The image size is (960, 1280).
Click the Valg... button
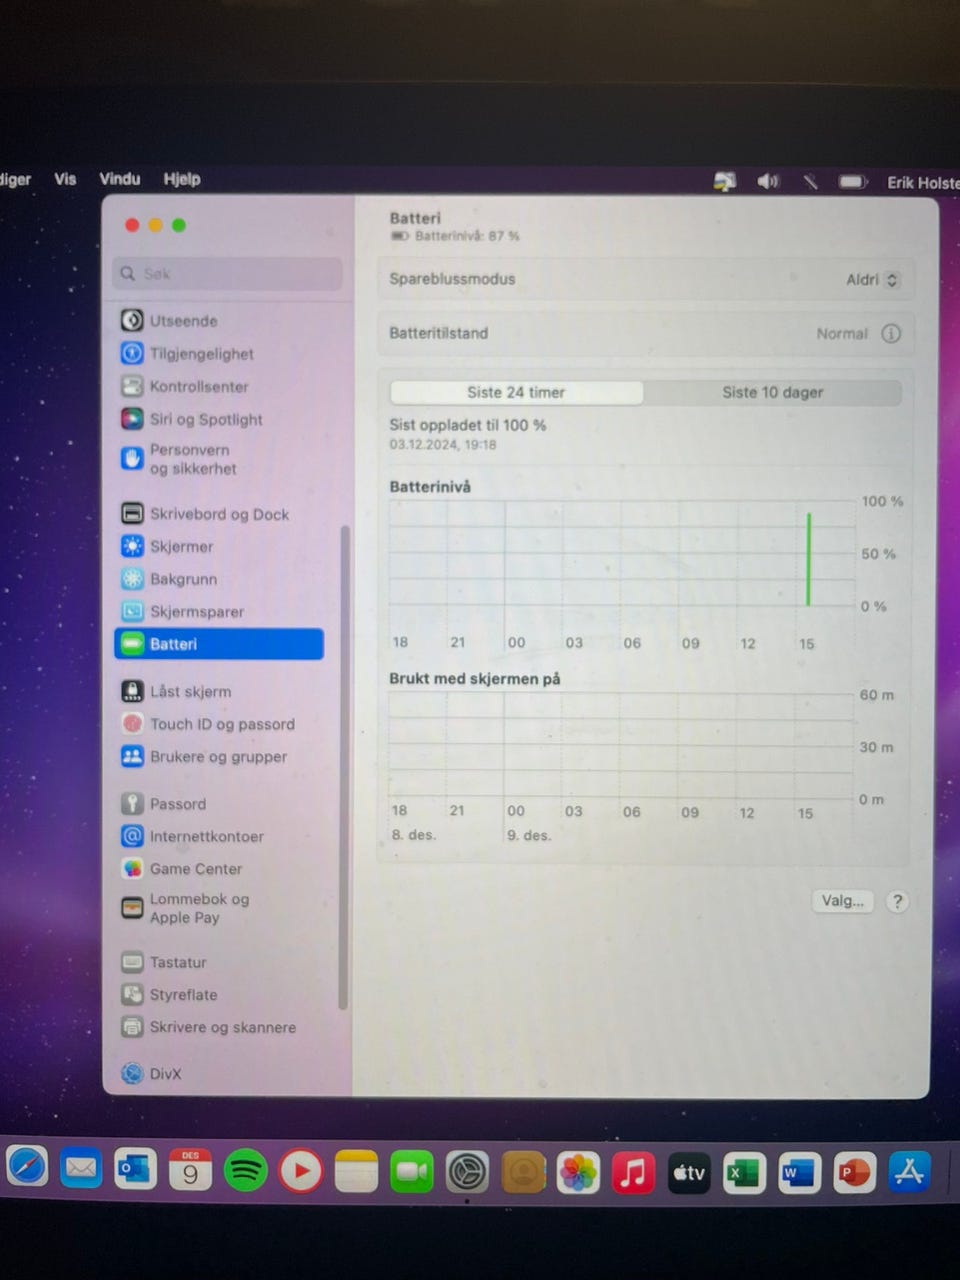click(842, 901)
